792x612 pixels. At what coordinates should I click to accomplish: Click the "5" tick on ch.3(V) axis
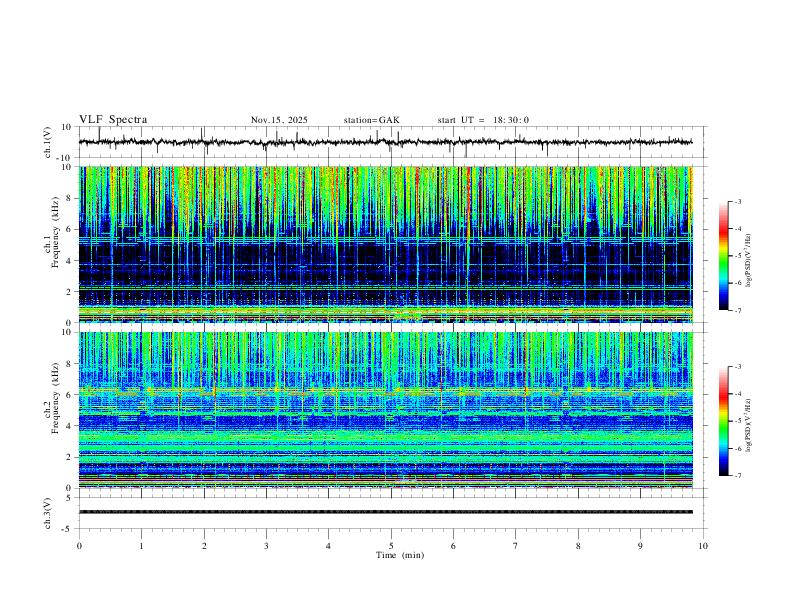click(x=69, y=498)
